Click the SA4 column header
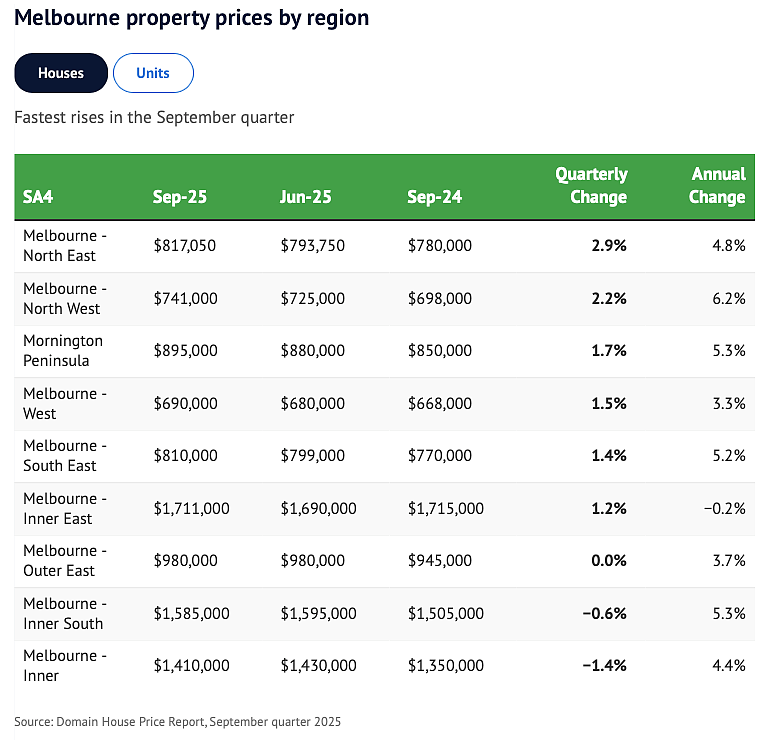Screen dimensions: 779x740 tap(38, 197)
